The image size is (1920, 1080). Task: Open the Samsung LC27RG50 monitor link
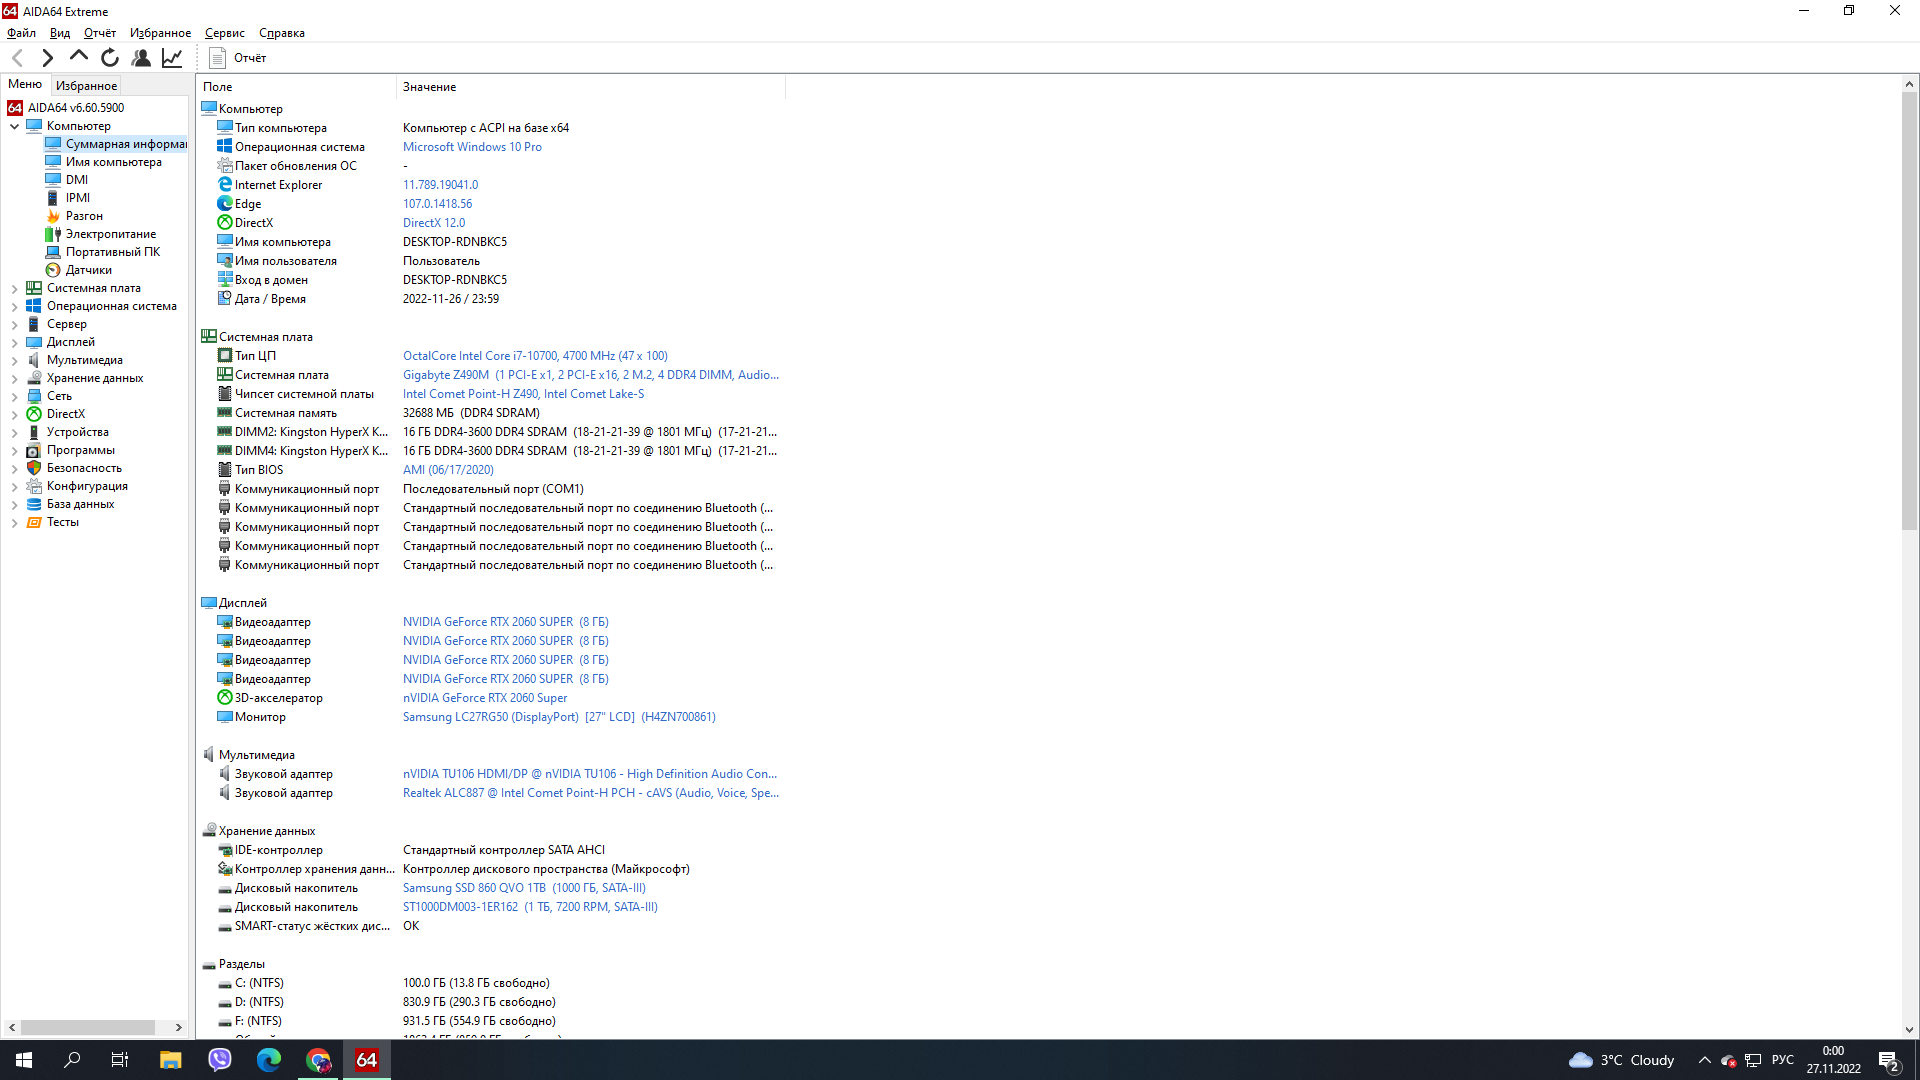pyautogui.click(x=559, y=717)
